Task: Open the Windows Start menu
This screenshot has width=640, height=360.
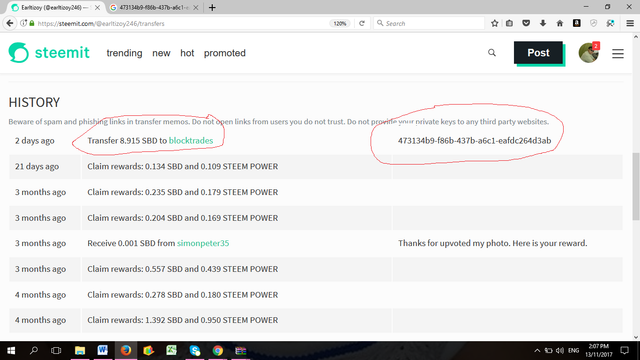Action: pos(11,351)
